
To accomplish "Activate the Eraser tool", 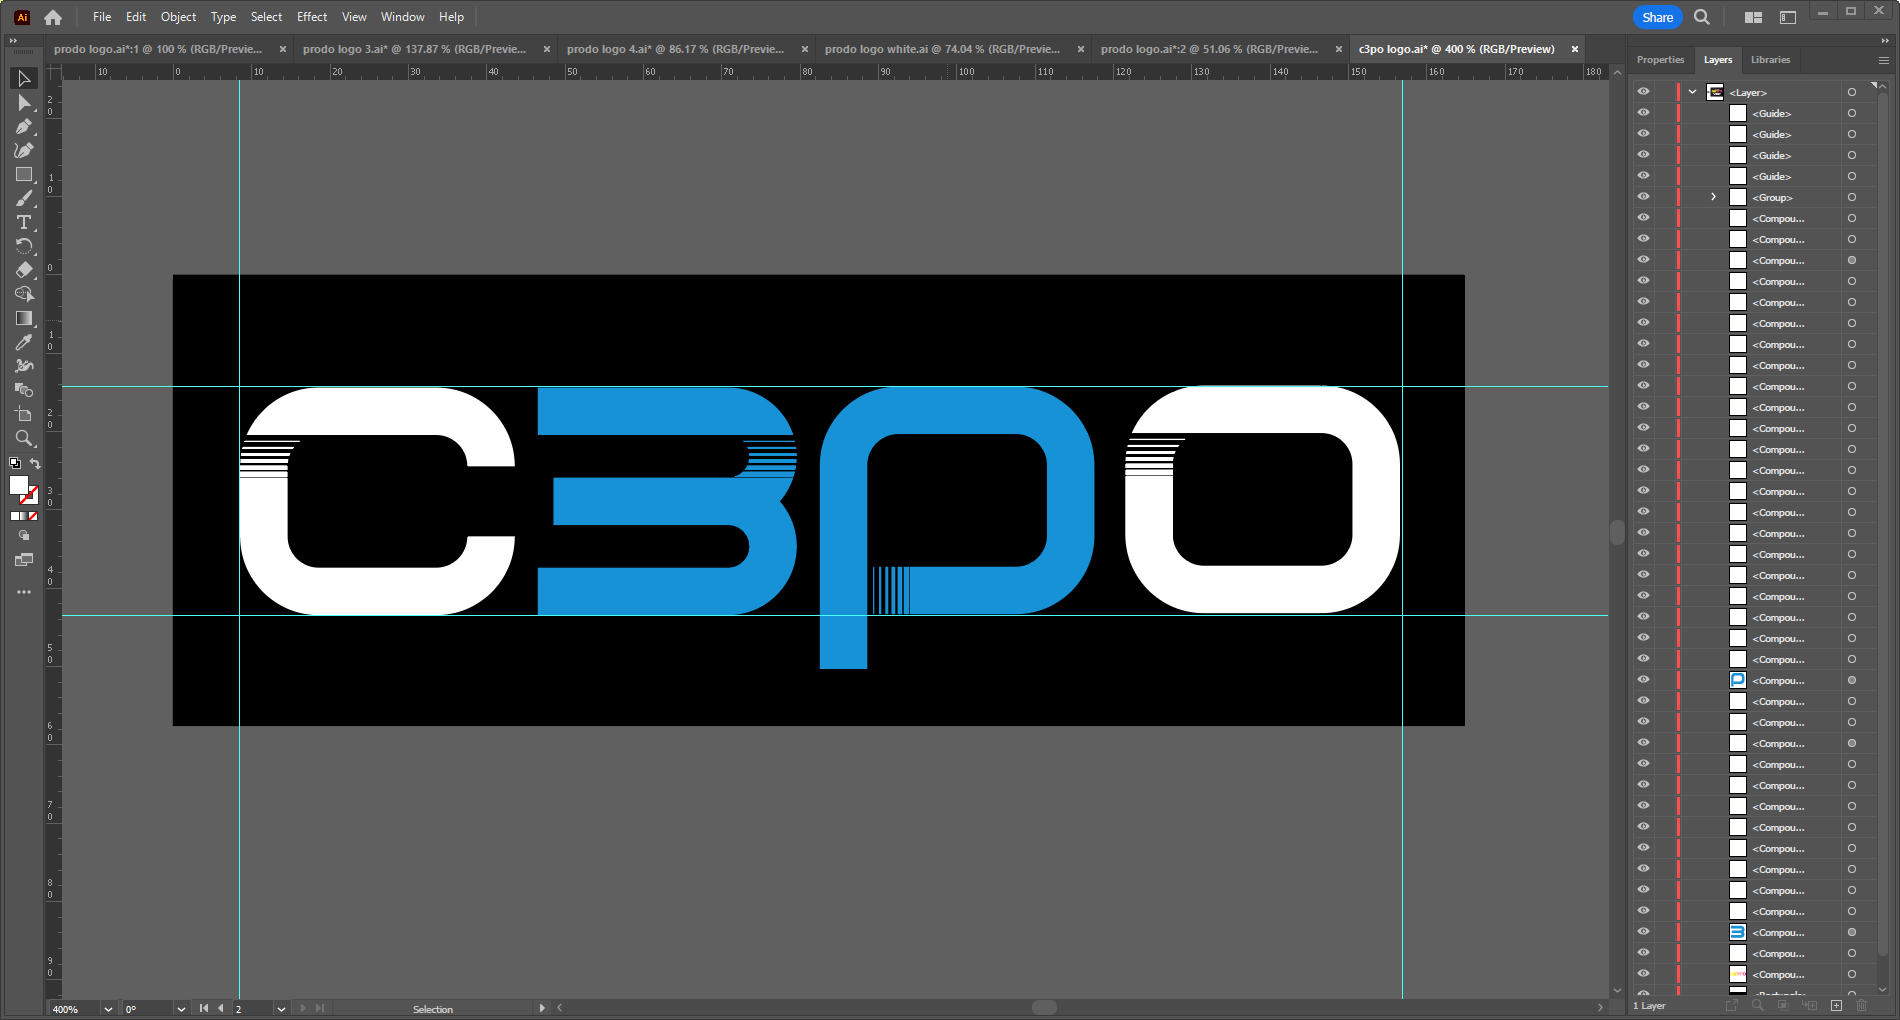I will click(x=24, y=270).
